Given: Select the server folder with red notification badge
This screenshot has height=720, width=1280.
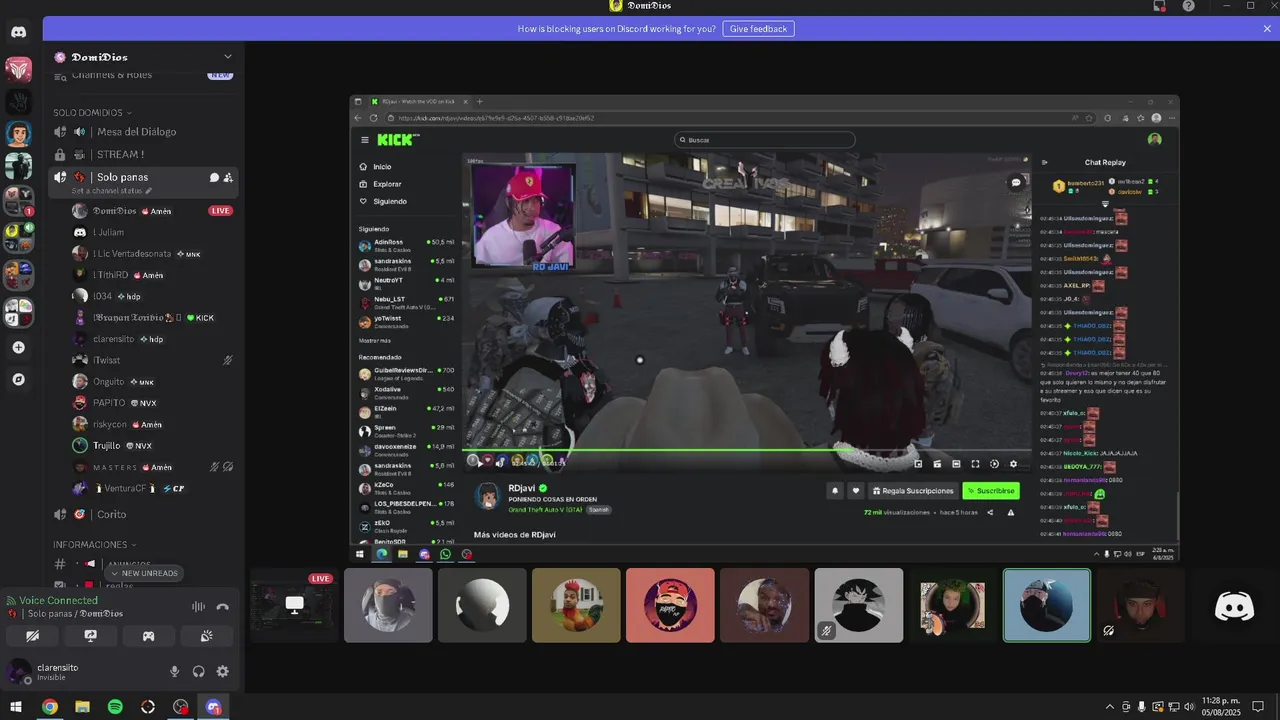Looking at the screenshot, I should (x=18, y=200).
